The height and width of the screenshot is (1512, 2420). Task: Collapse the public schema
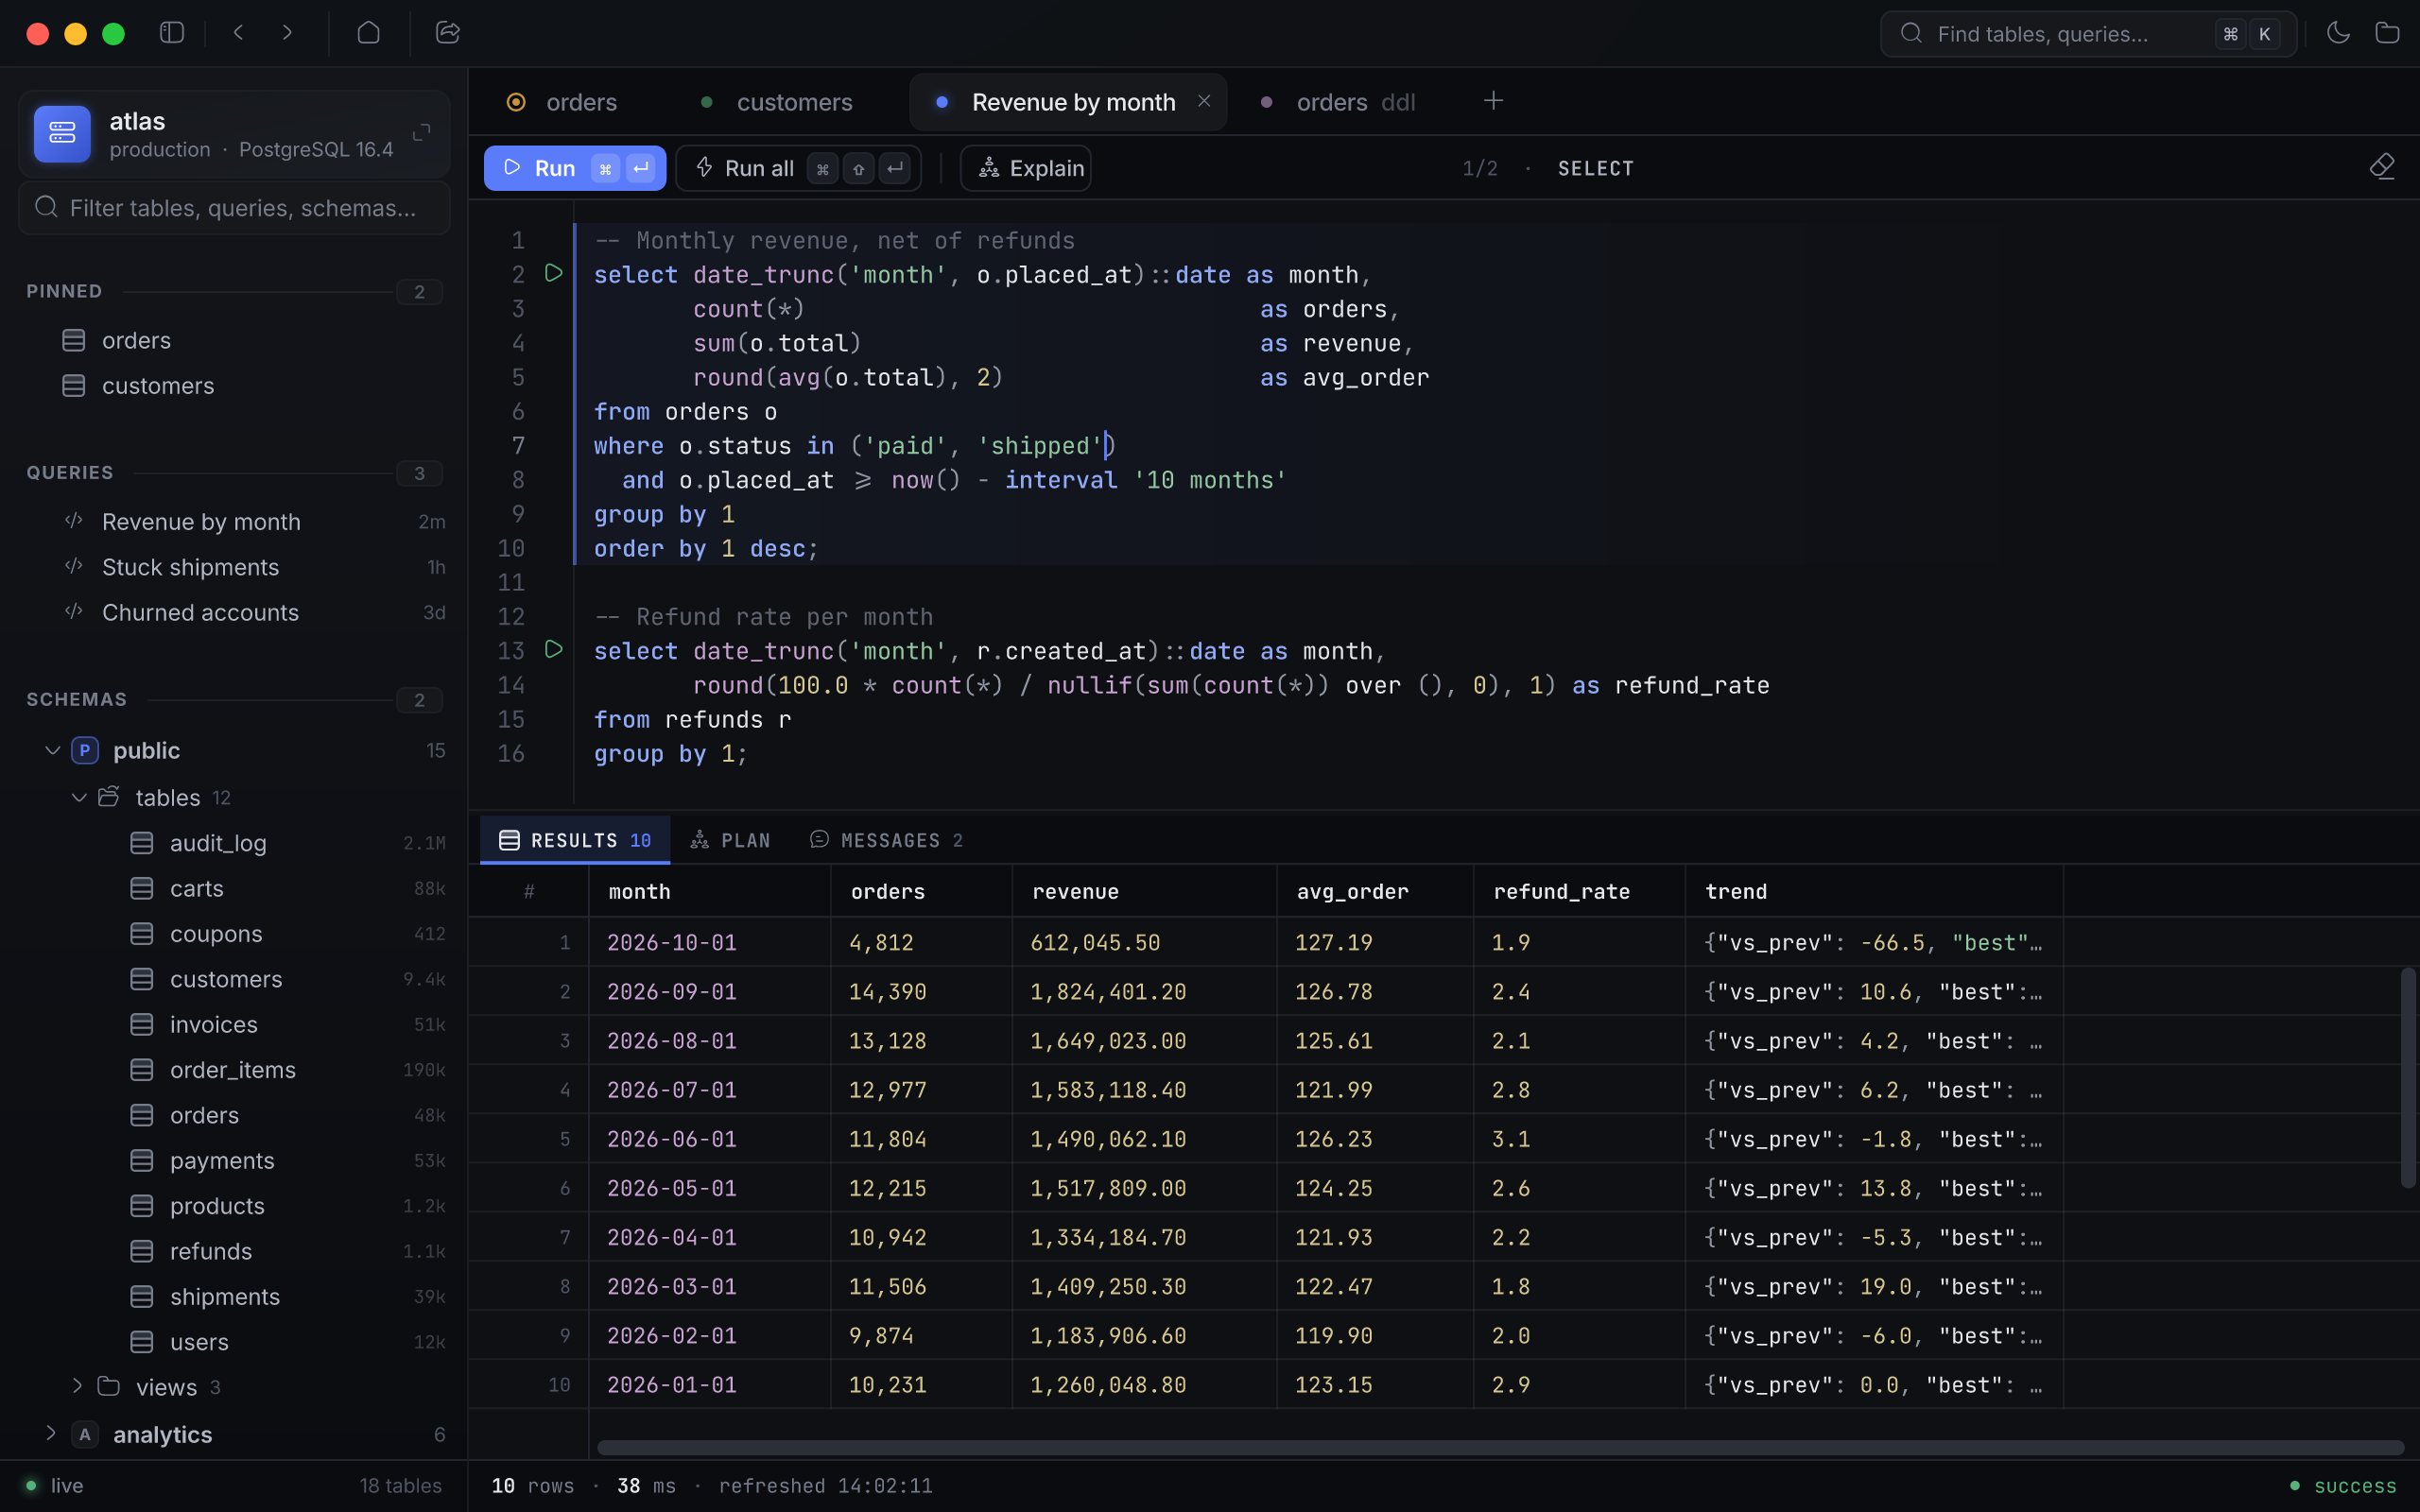click(53, 750)
